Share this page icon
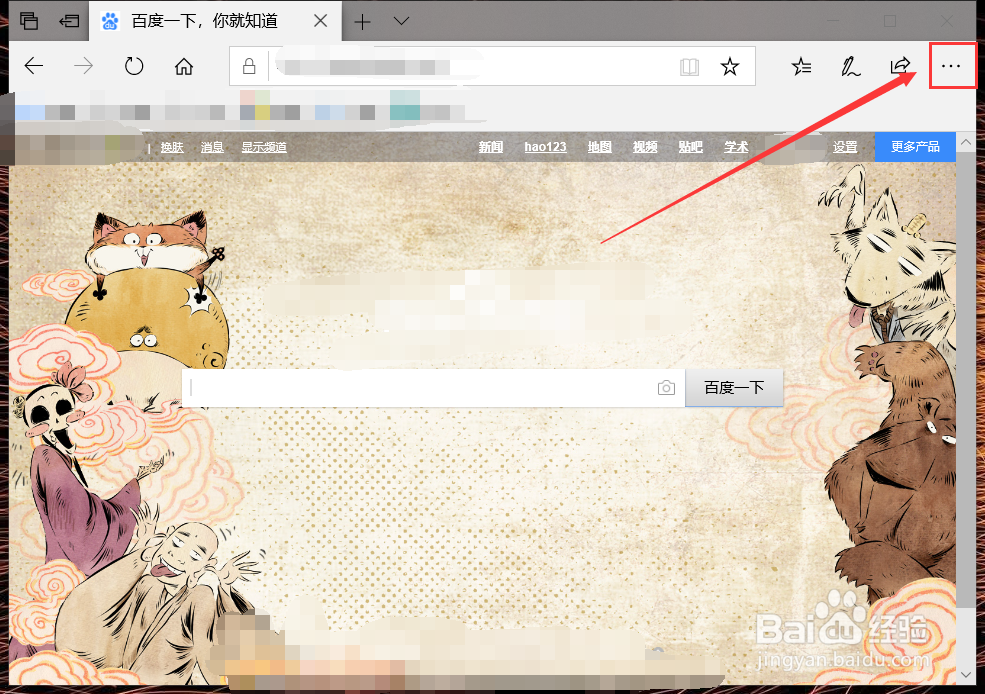This screenshot has height=694, width=985. coord(900,65)
